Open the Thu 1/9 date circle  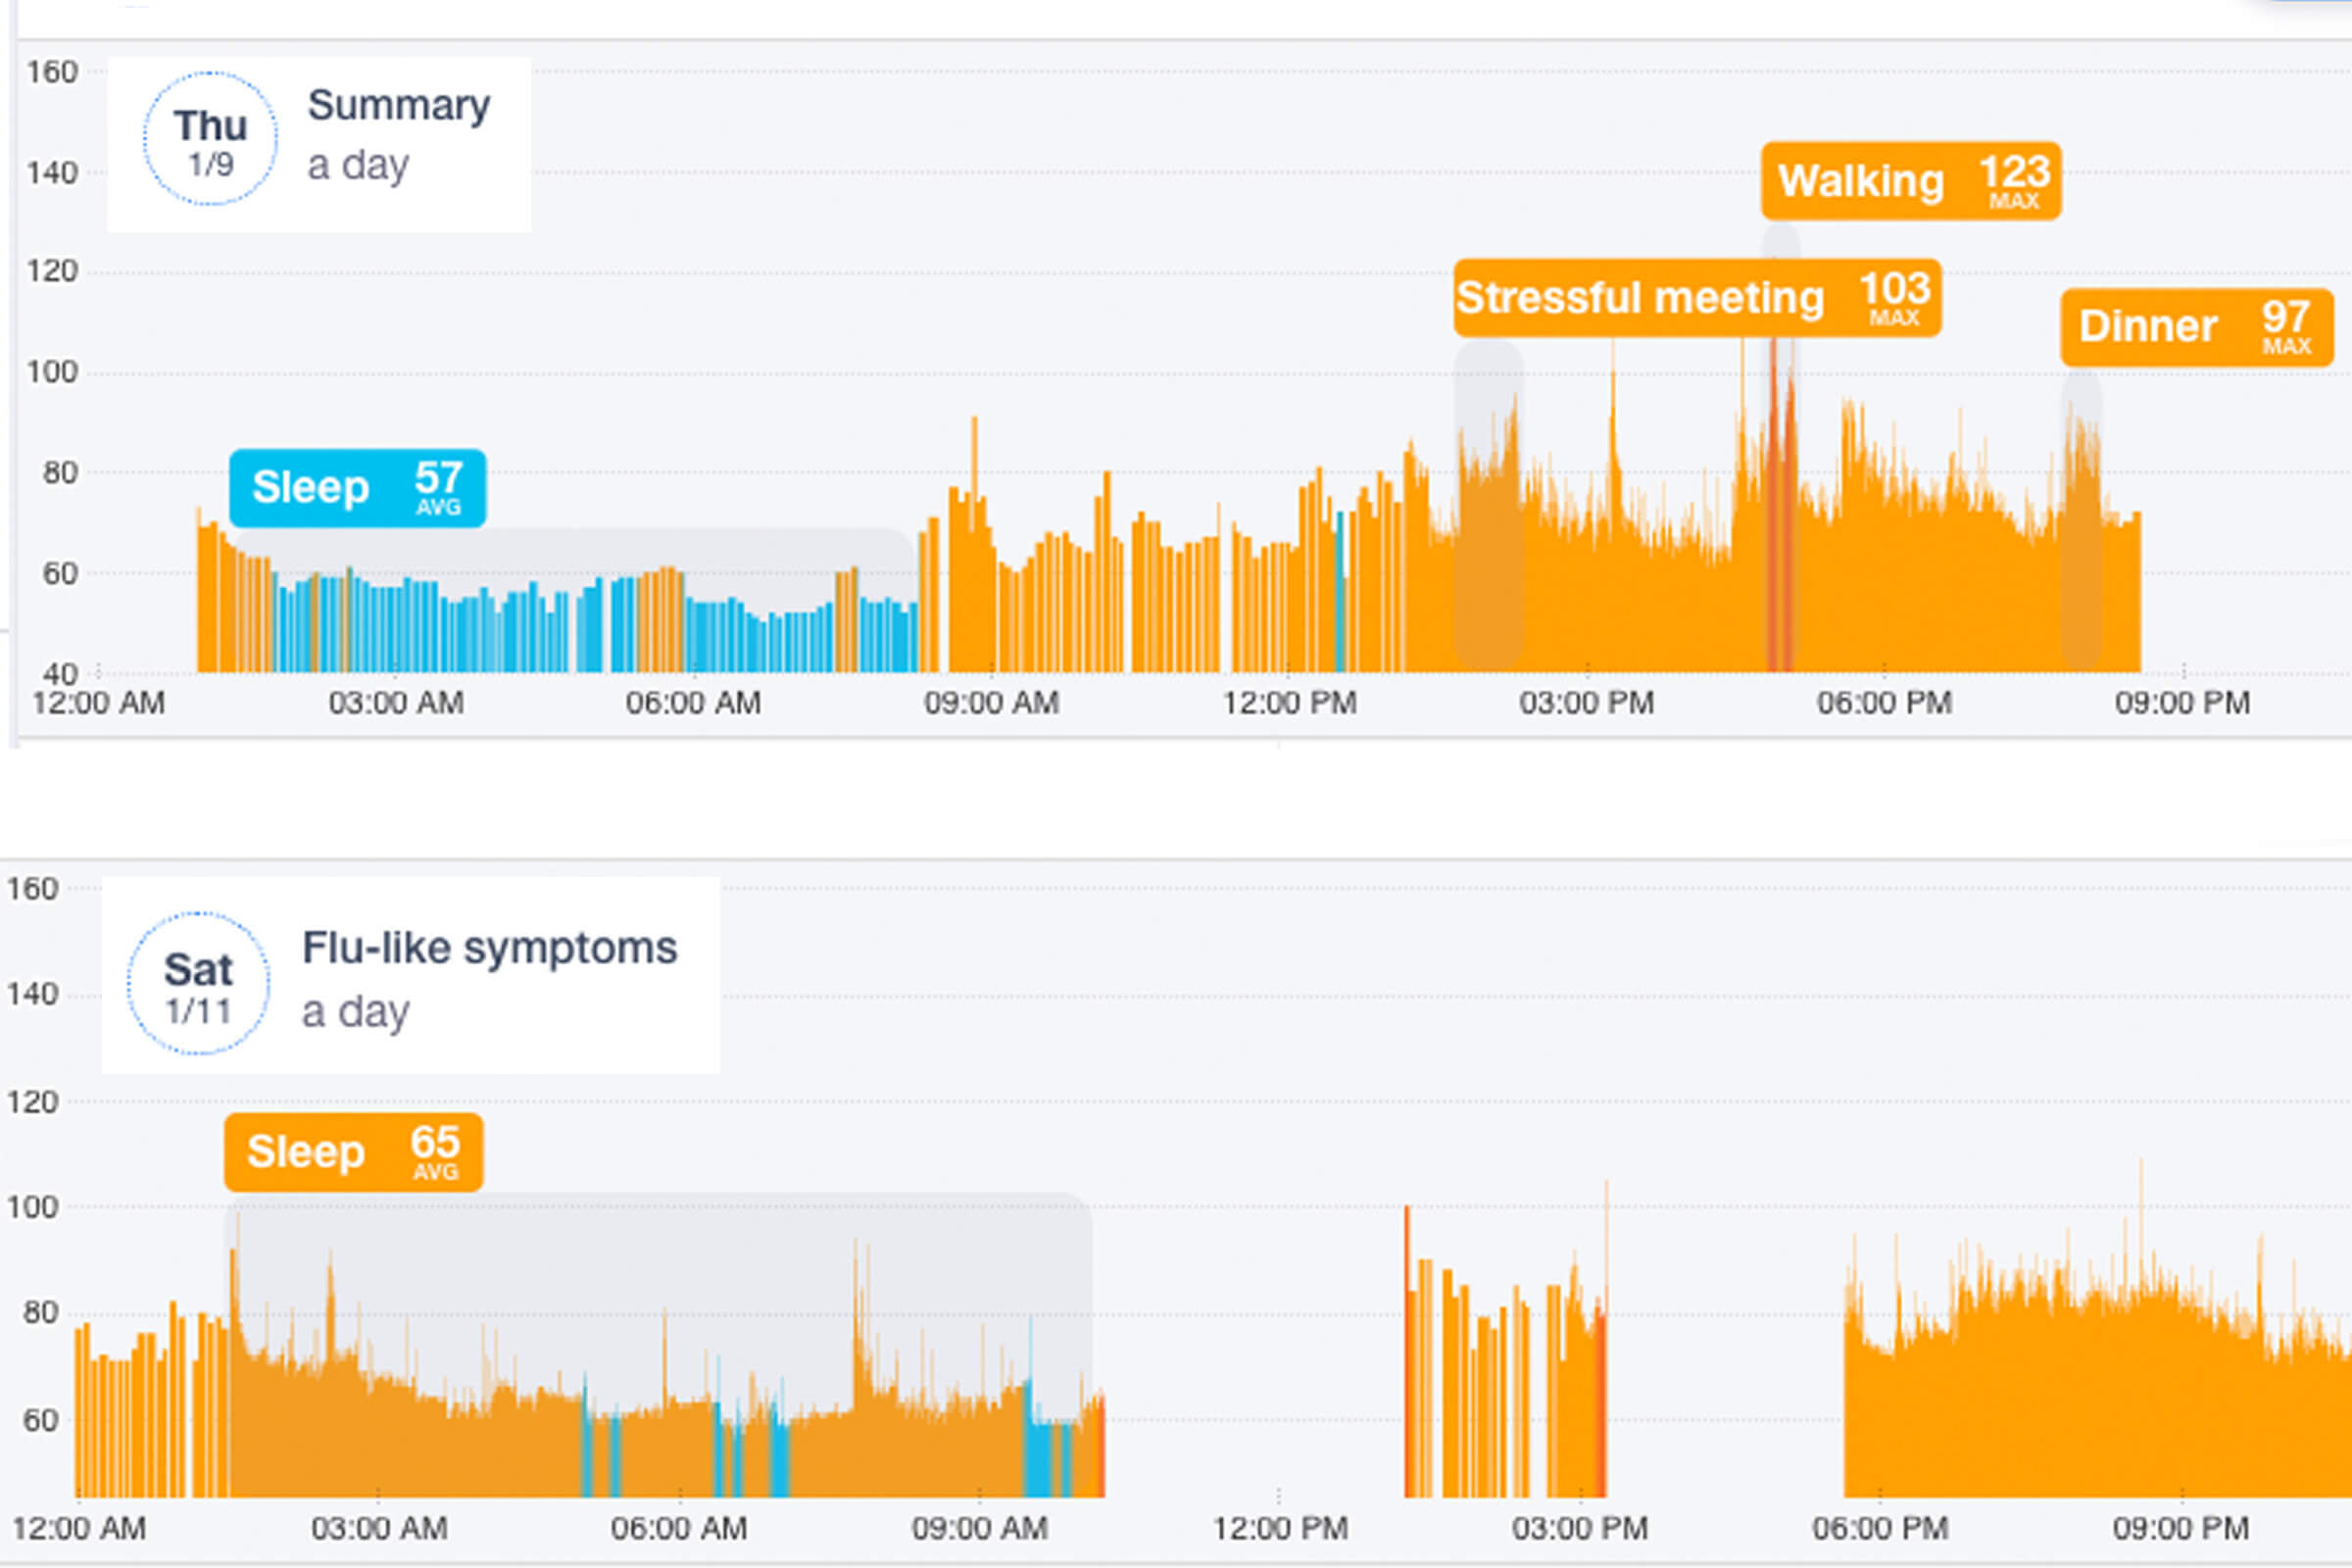[x=210, y=139]
